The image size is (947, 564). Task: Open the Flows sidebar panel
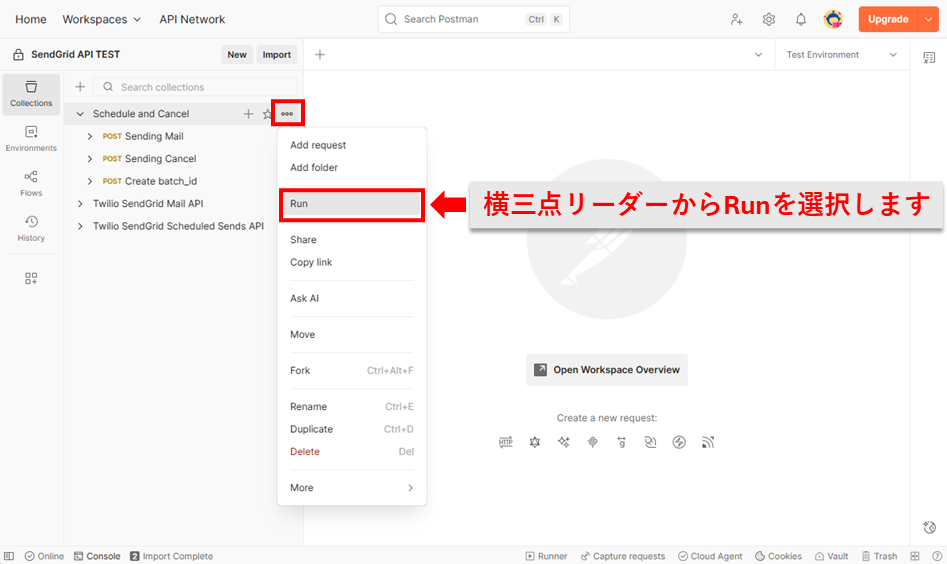click(x=31, y=183)
